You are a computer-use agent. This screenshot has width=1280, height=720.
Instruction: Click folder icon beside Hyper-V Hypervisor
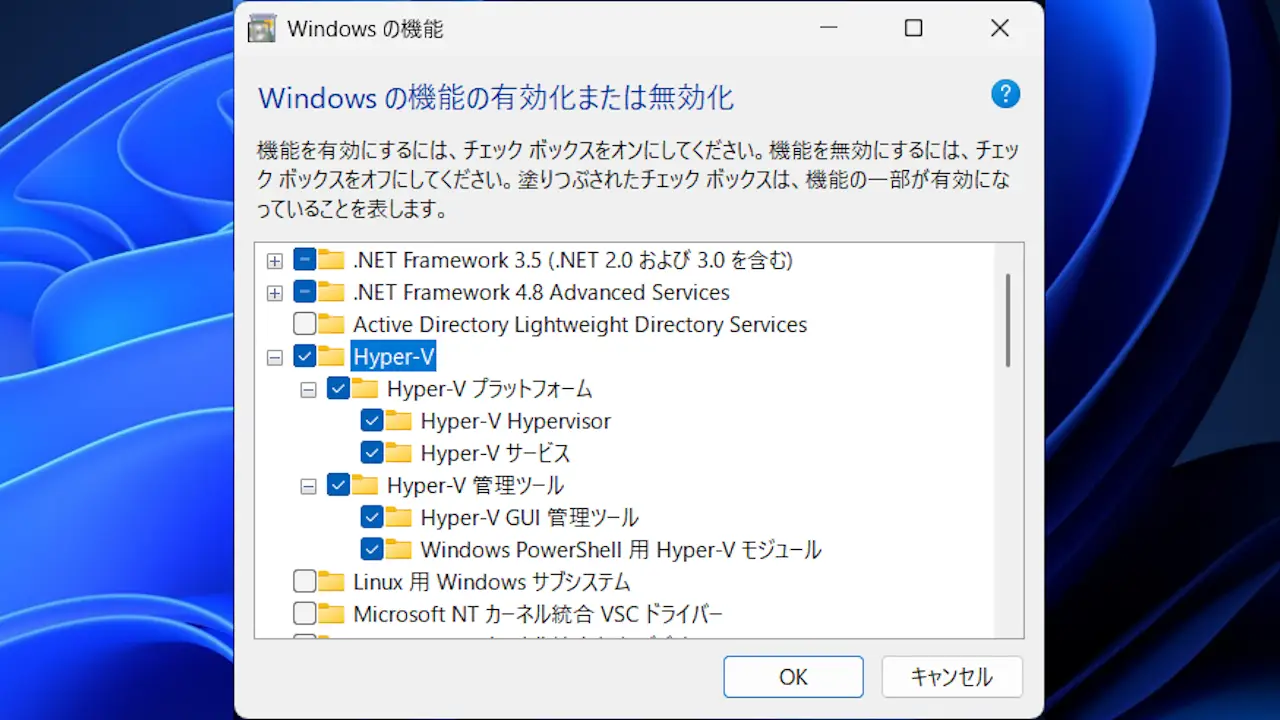399,420
